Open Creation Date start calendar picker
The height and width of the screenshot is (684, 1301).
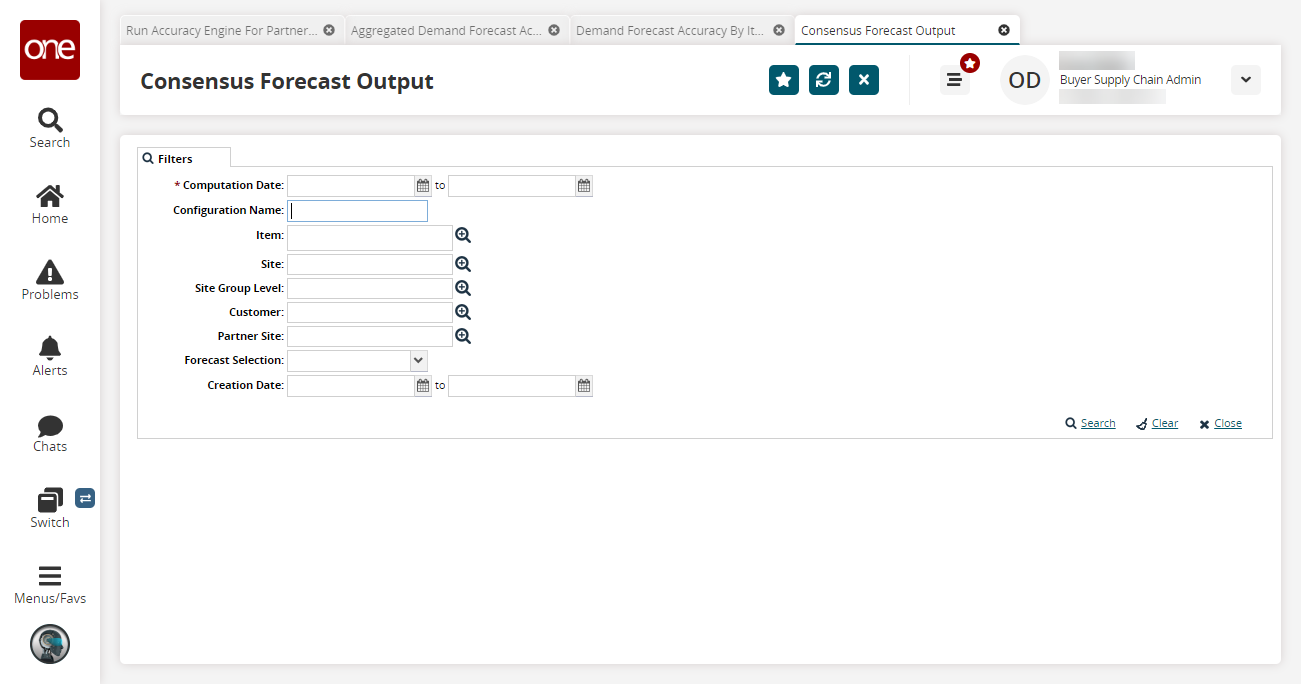[x=423, y=386]
